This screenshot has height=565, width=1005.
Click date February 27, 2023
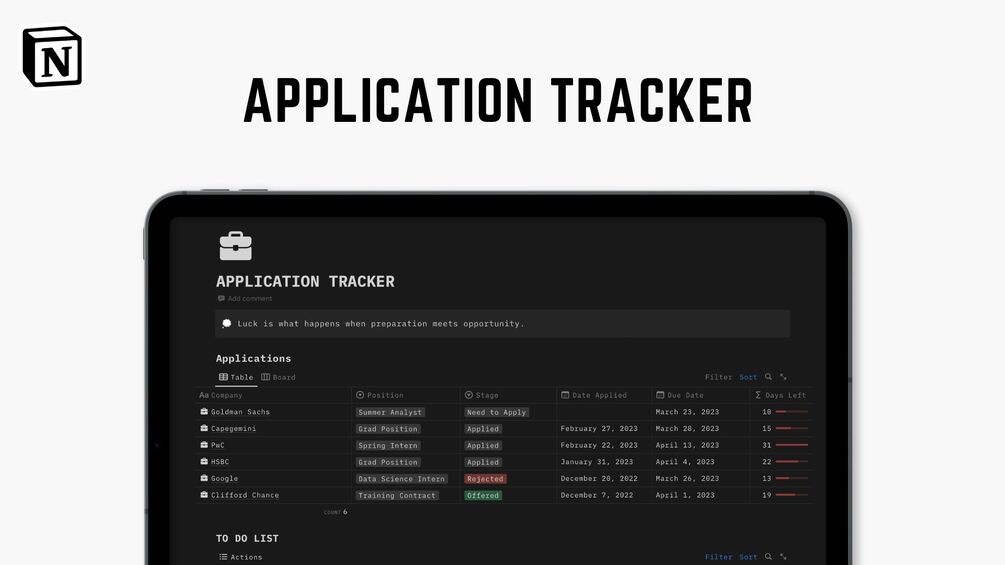coord(599,429)
